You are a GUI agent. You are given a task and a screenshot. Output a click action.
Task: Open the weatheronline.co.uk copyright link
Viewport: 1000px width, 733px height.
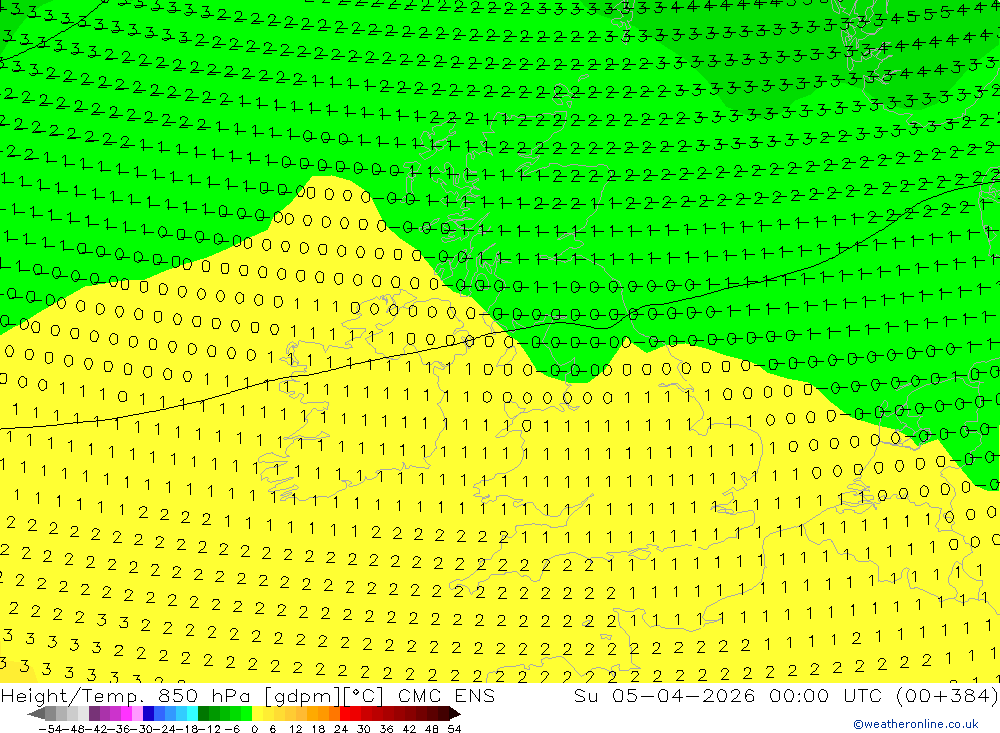(x=916, y=724)
